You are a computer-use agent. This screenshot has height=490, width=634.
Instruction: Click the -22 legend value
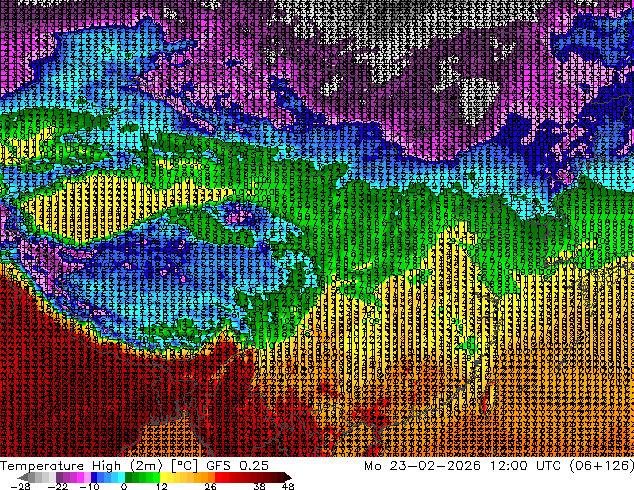click(x=57, y=486)
